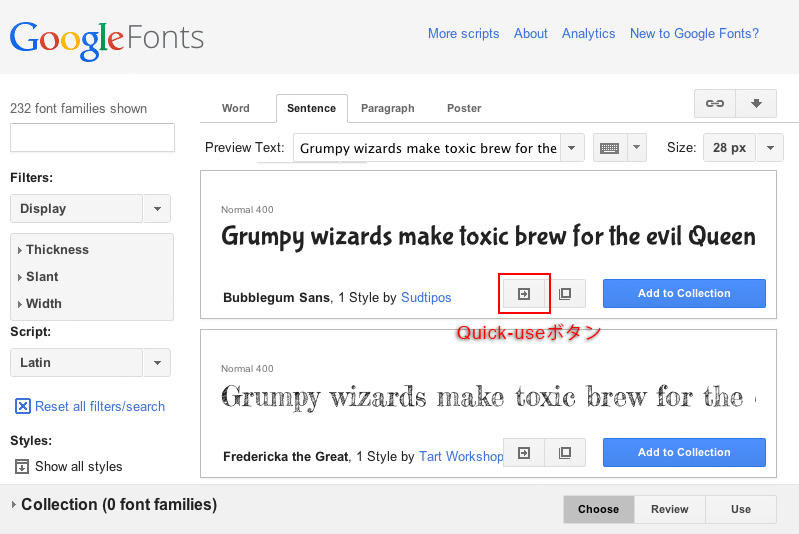Open the Display category dropdown arrow

(x=157, y=208)
